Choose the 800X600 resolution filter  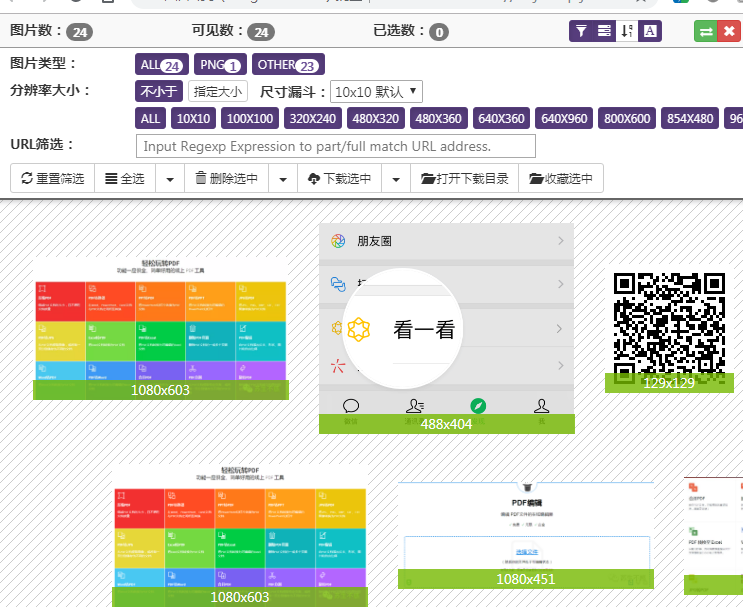coord(627,118)
